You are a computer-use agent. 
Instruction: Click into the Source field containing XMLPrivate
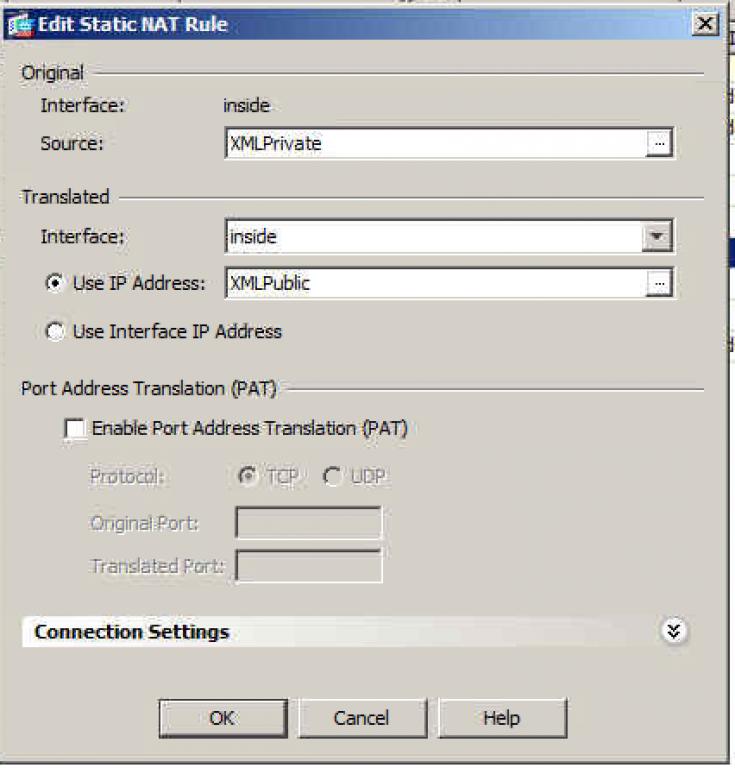435,144
